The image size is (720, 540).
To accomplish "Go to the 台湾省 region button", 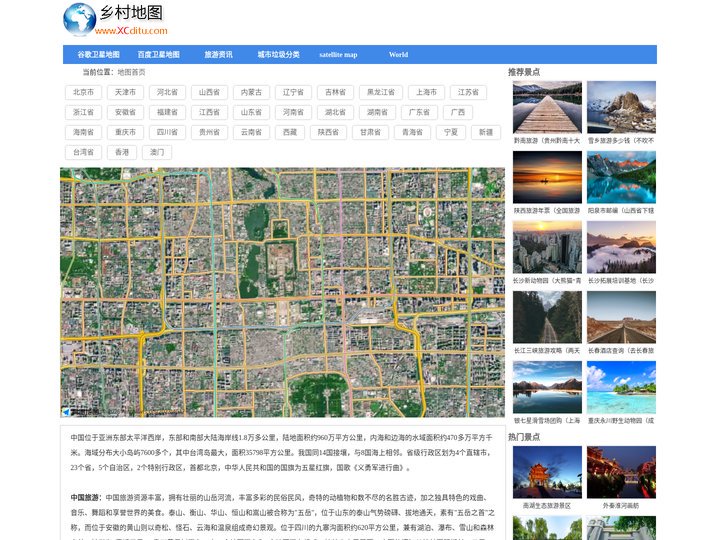I will click(83, 152).
